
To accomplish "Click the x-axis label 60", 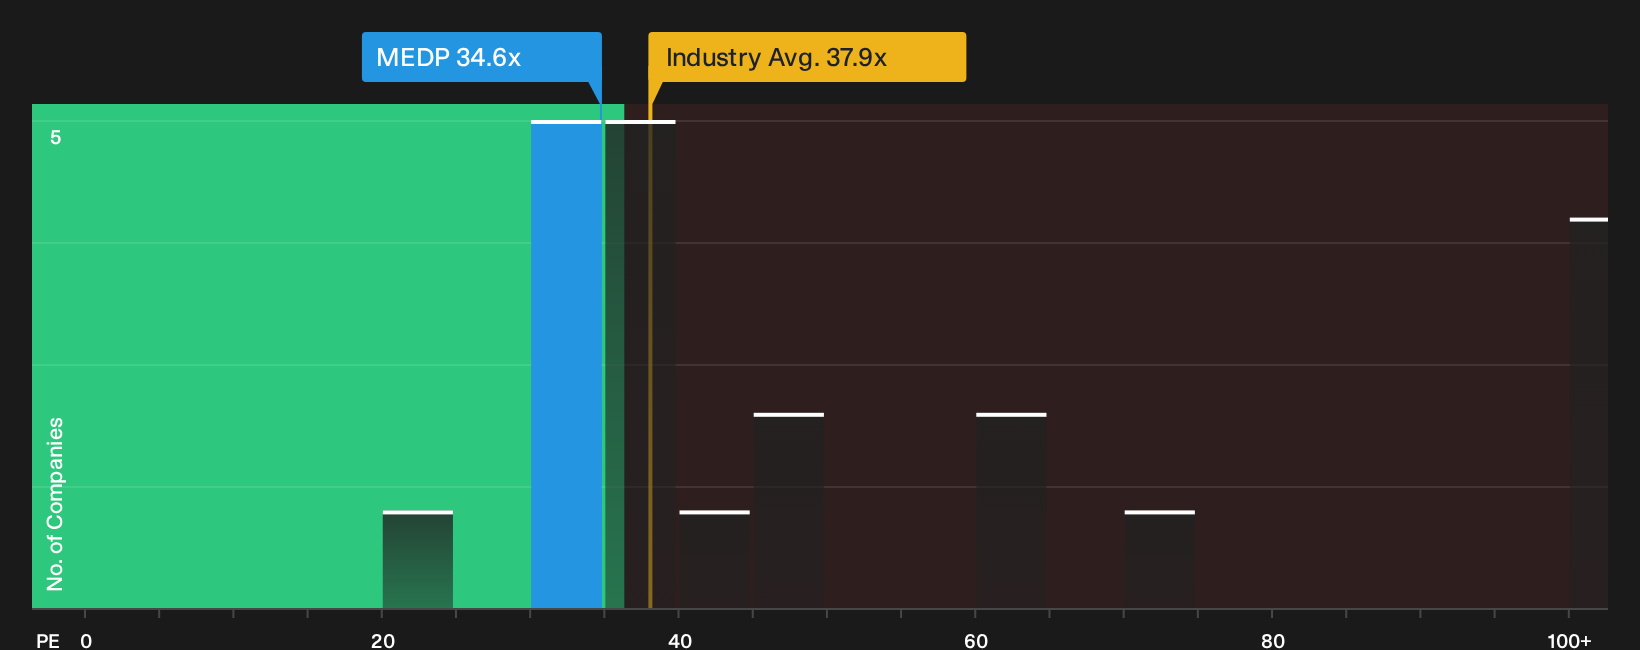I will click(976, 640).
